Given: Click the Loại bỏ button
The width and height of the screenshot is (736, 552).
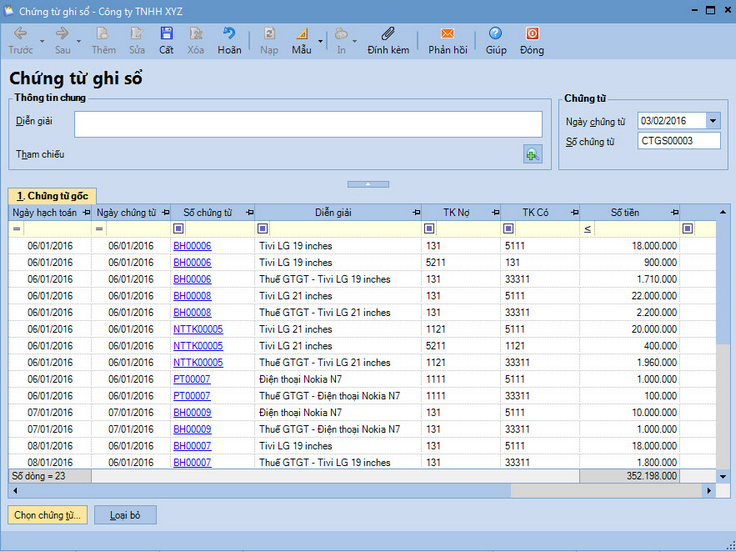Looking at the screenshot, I should (x=125, y=515).
